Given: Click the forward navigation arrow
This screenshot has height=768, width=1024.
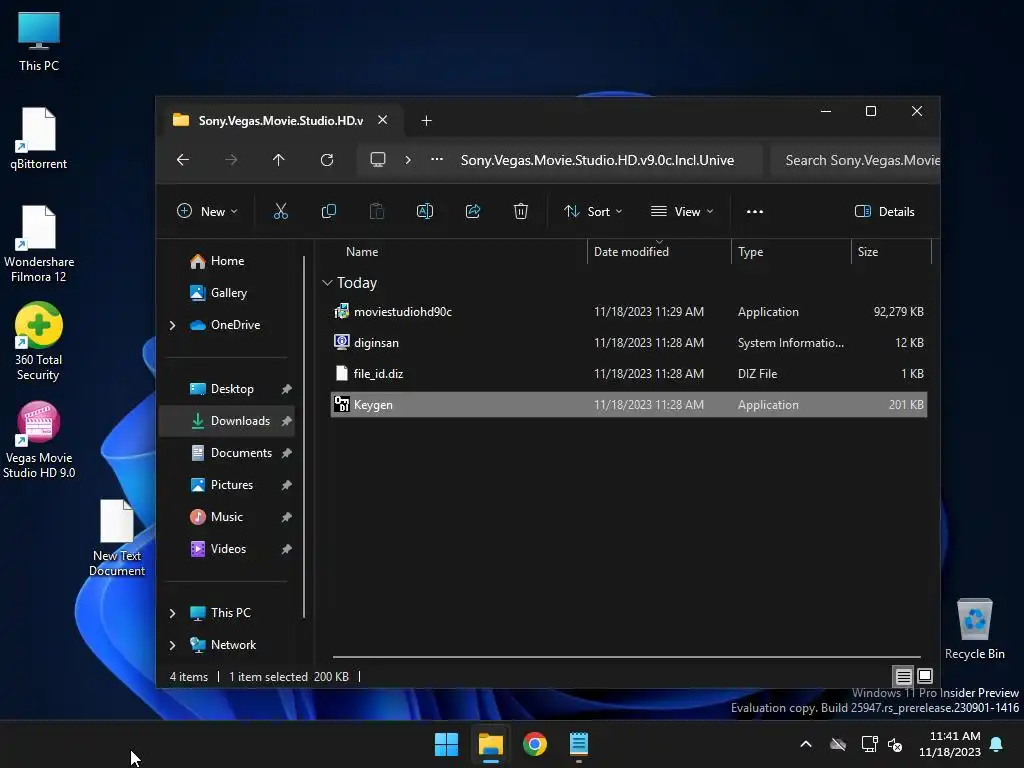Looking at the screenshot, I should pos(231,160).
